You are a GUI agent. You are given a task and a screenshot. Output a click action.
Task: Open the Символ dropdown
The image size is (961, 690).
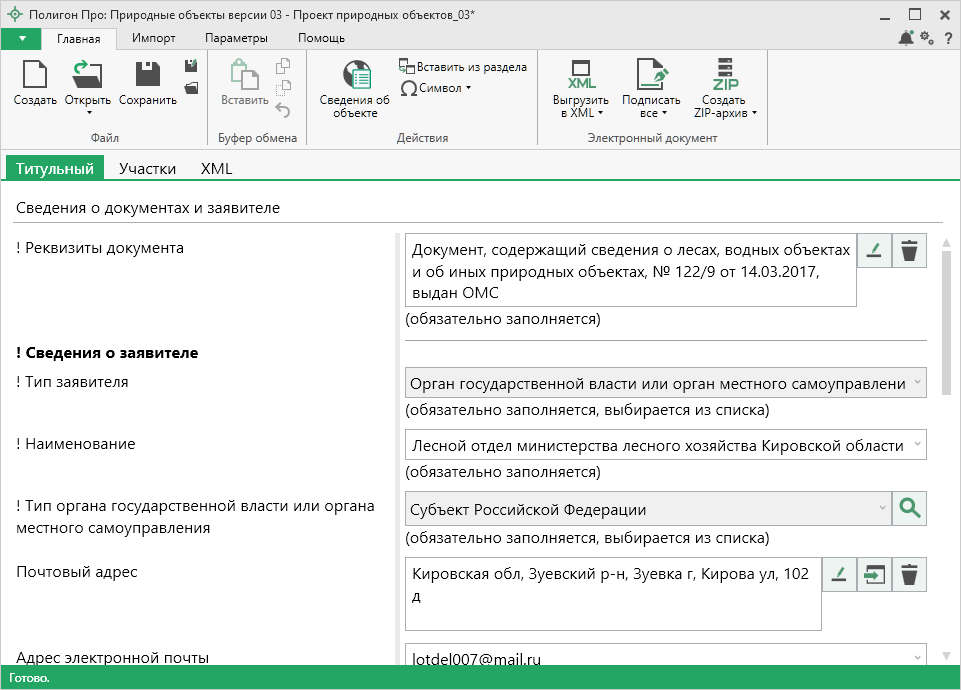click(x=436, y=88)
